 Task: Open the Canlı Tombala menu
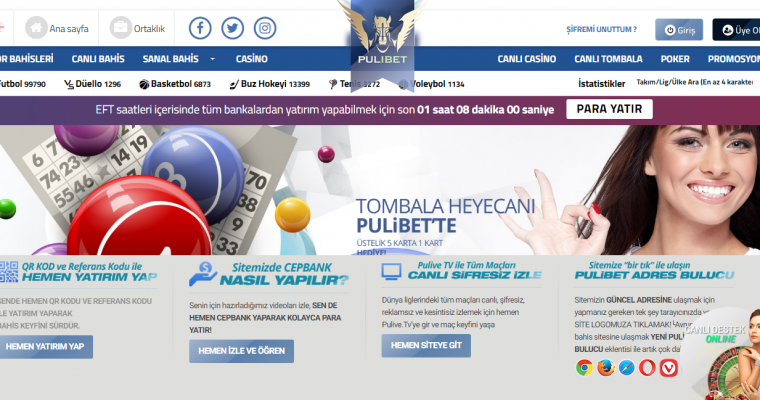tap(608, 59)
